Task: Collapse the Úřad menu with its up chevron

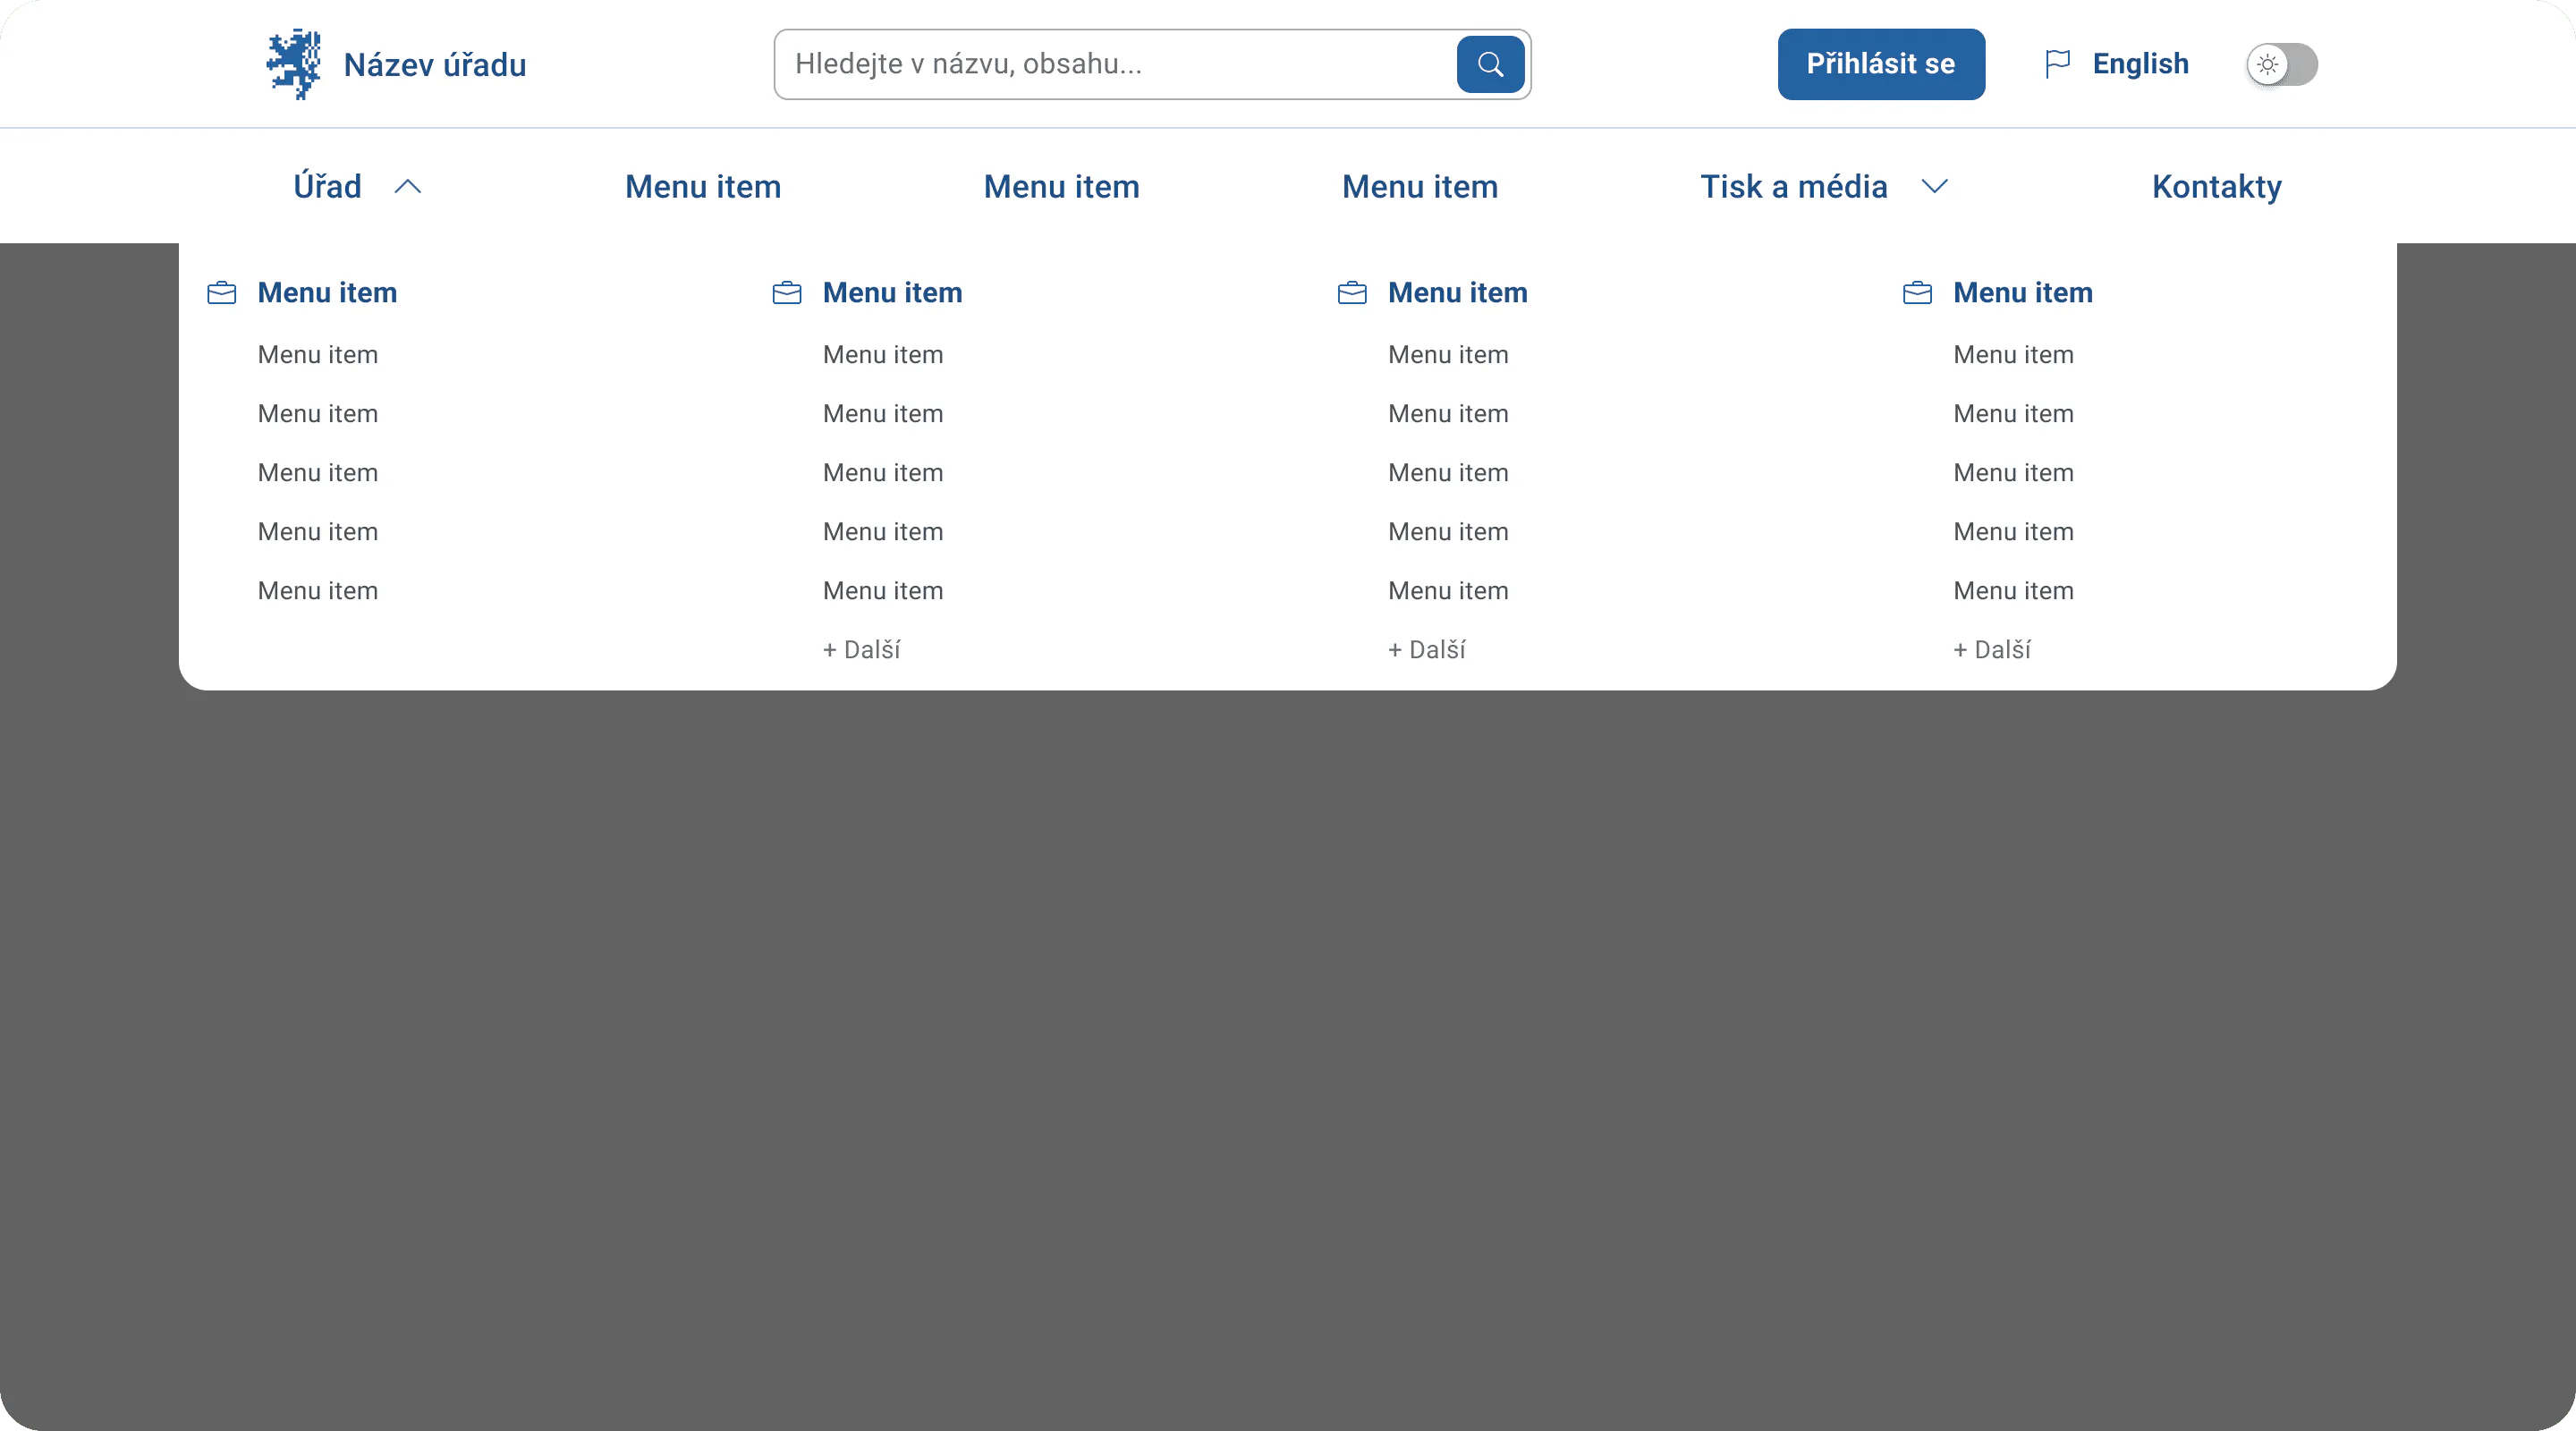Action: point(408,187)
